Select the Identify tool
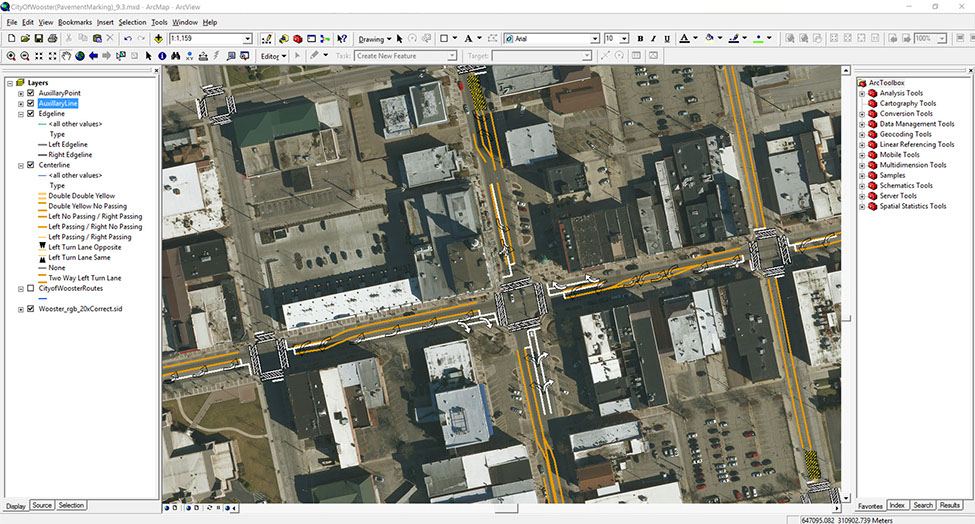Viewport: 975px width, 524px height. coord(162,56)
